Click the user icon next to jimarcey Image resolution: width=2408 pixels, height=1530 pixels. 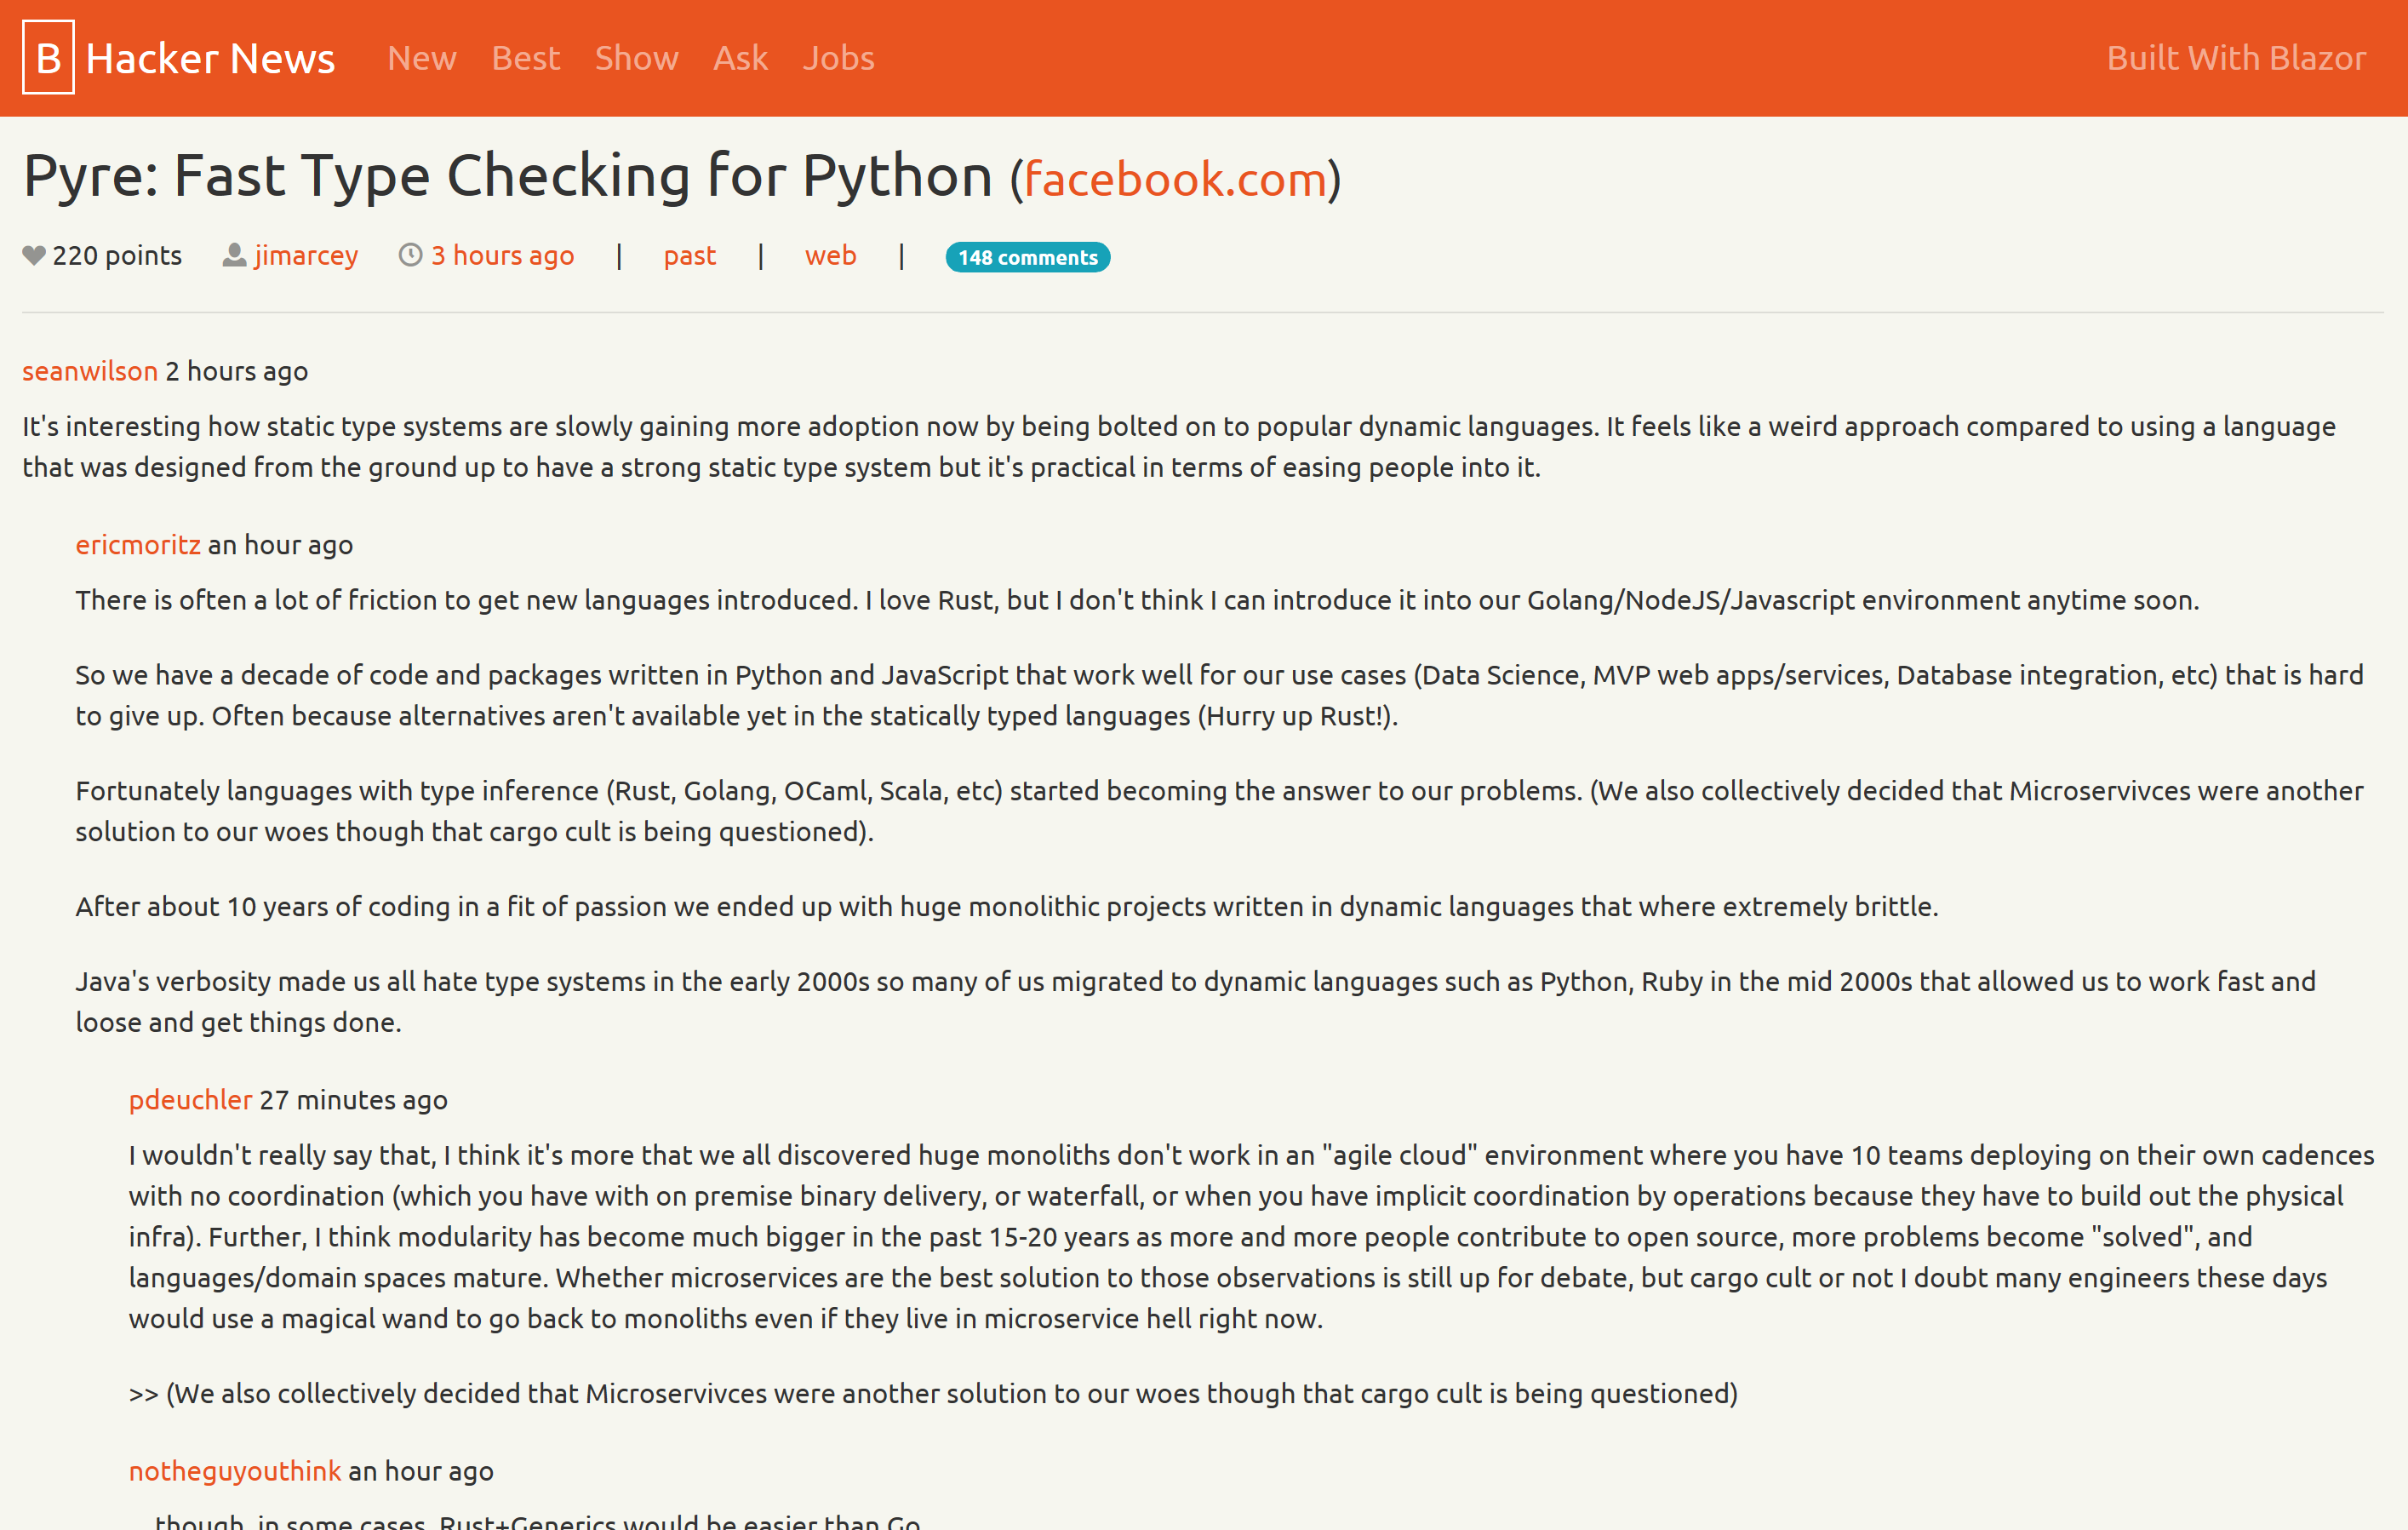pyautogui.click(x=234, y=256)
